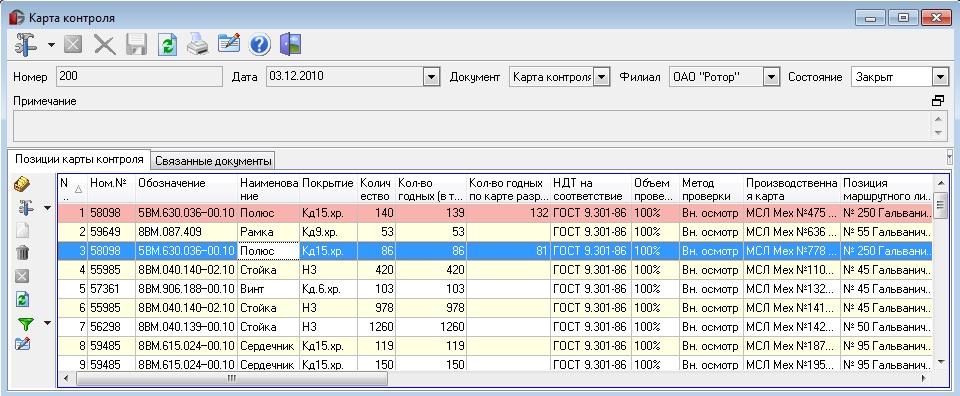Open the dropdown arrow beside the filter icon
960x396 pixels.
tap(47, 323)
